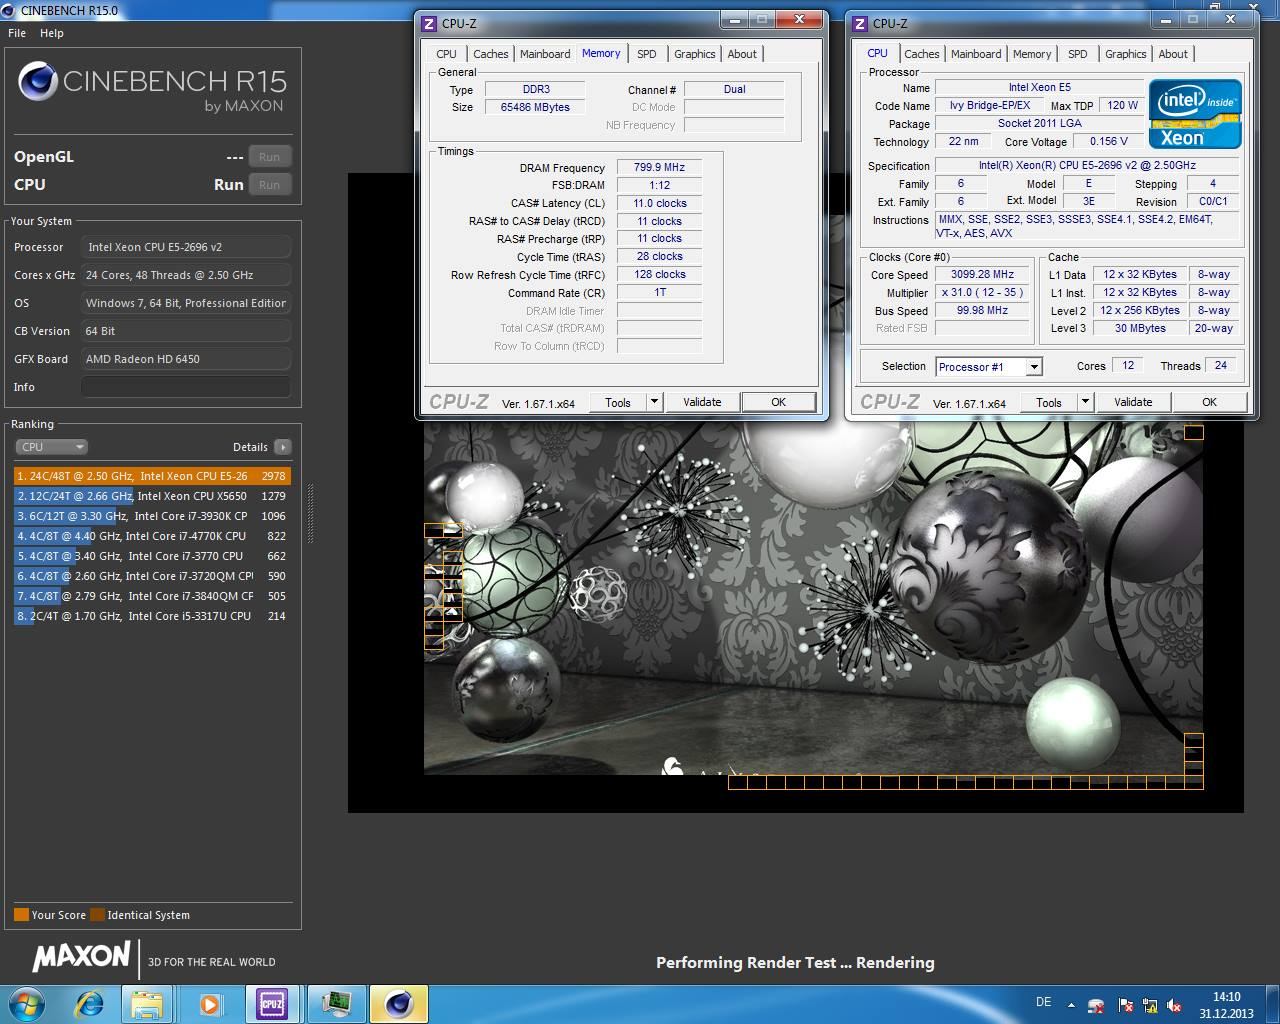Click the muted volume tray icon
The height and width of the screenshot is (1024, 1280).
[x=1174, y=1006]
